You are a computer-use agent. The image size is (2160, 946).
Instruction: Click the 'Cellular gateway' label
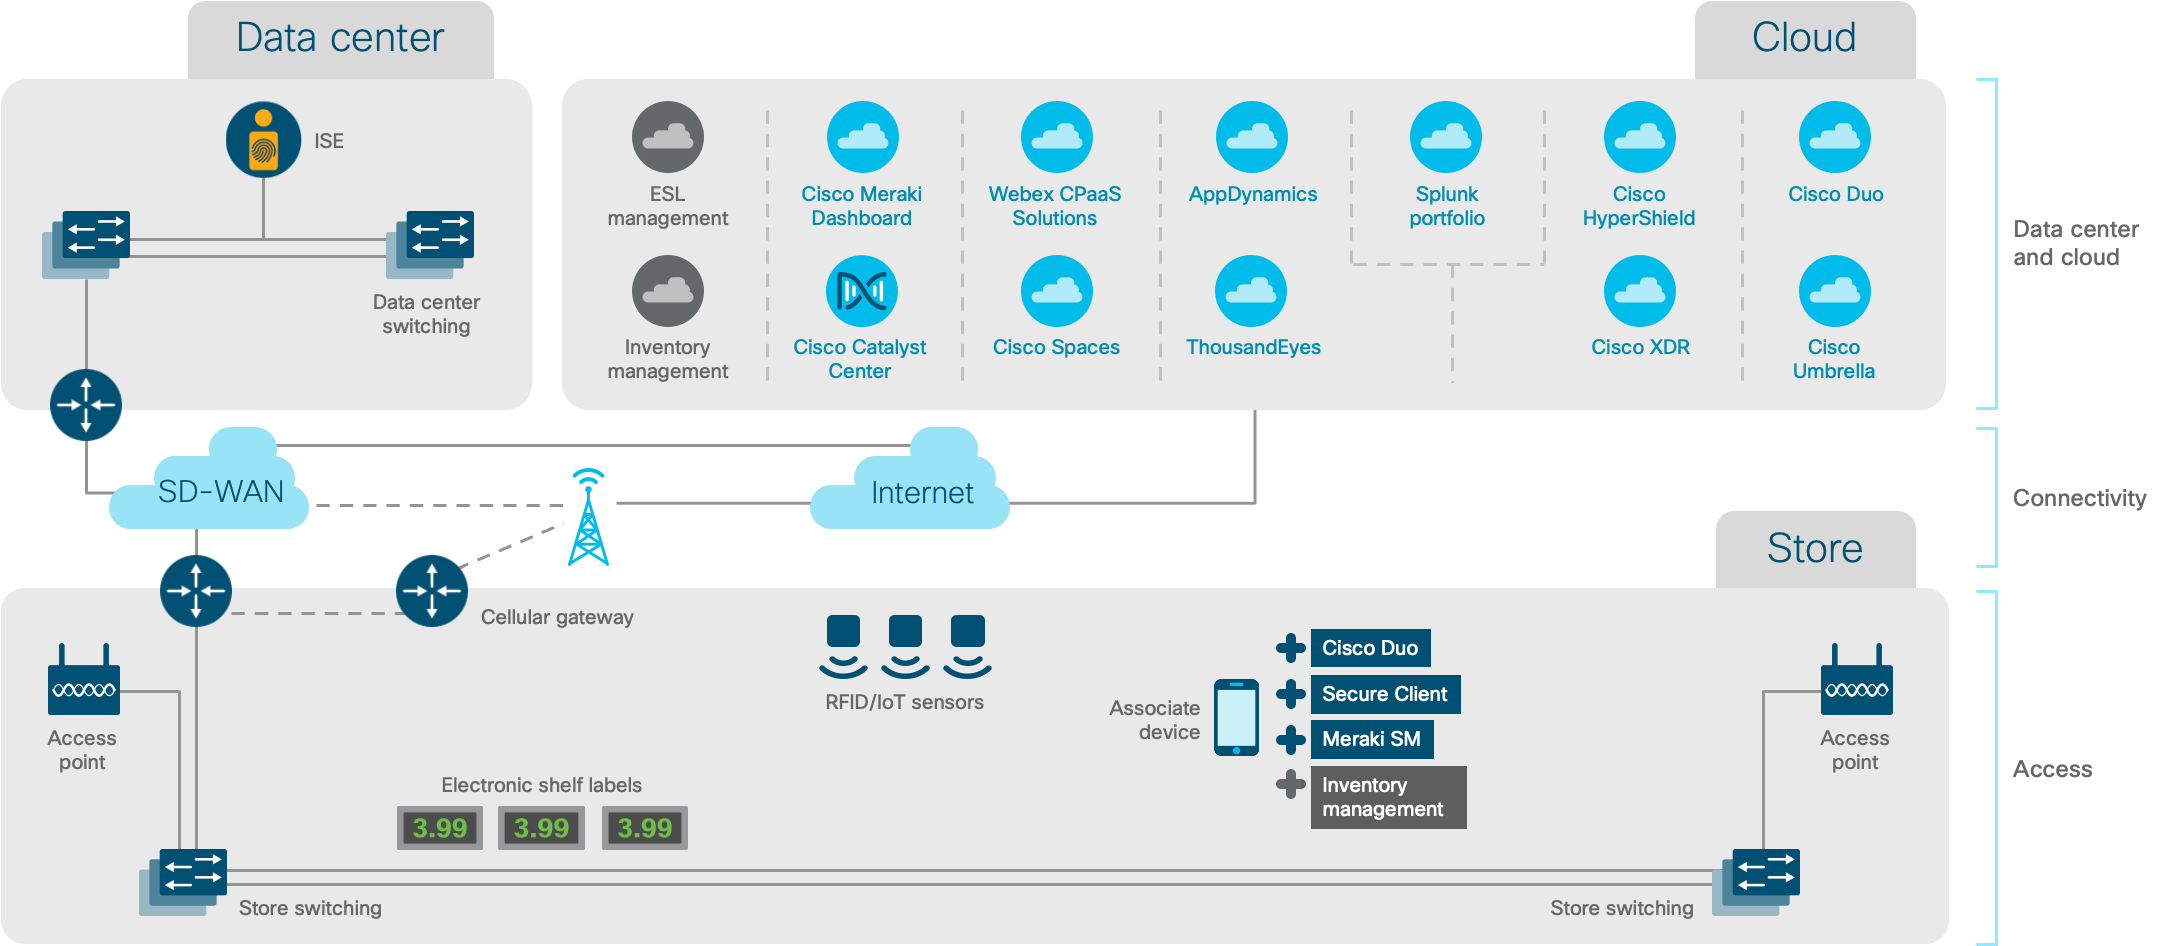557,617
